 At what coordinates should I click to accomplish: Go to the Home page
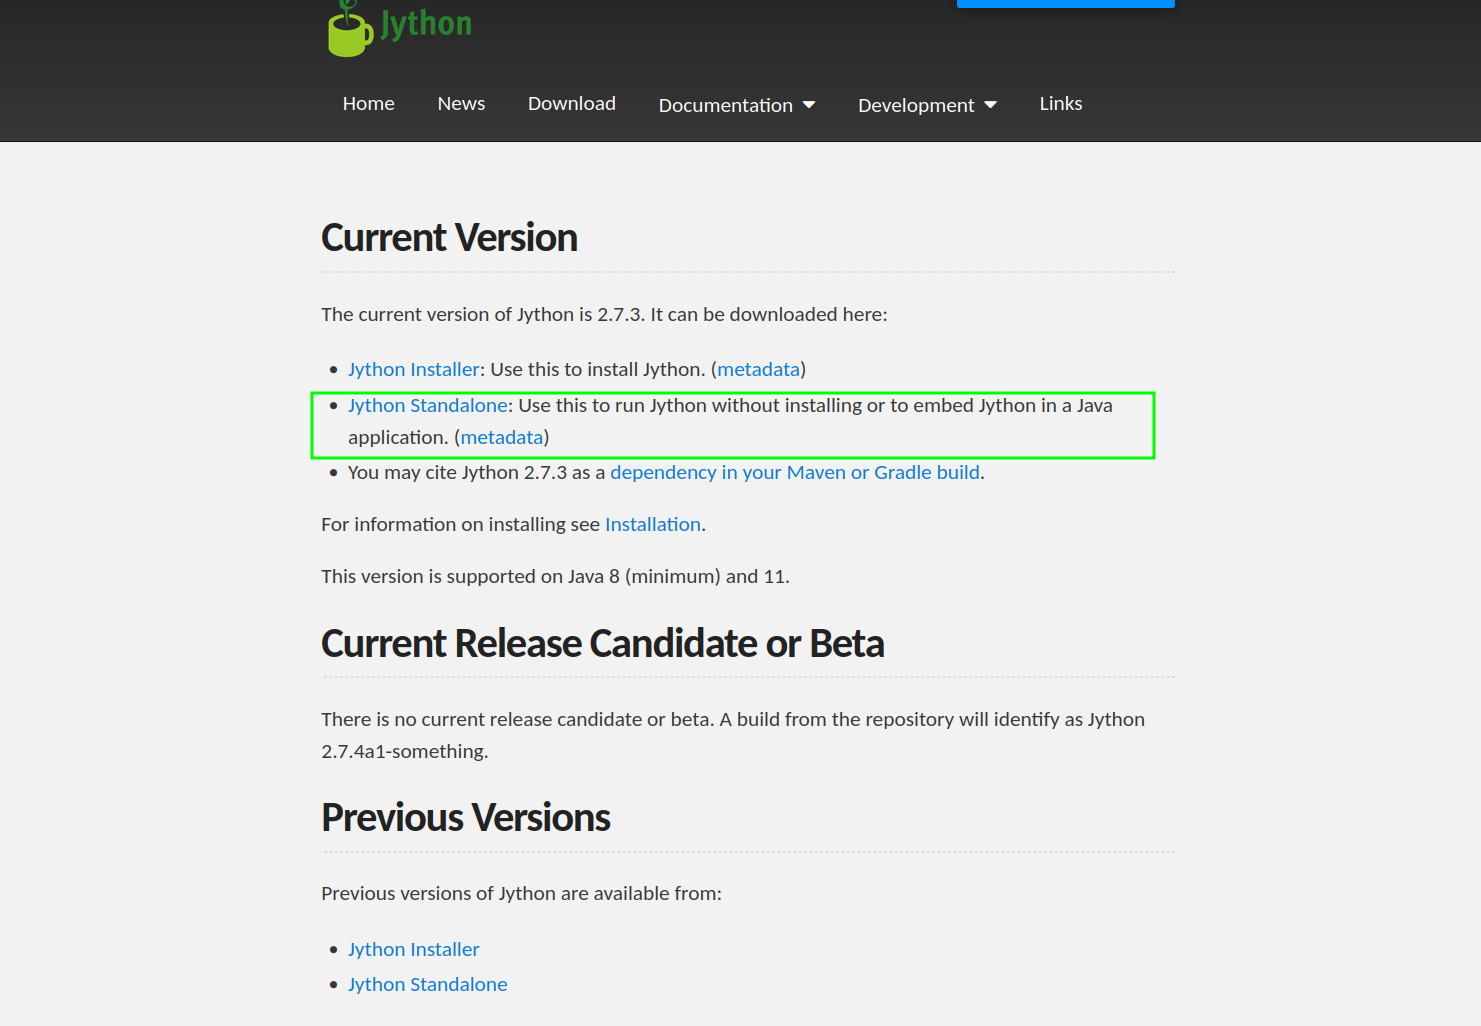coord(368,104)
